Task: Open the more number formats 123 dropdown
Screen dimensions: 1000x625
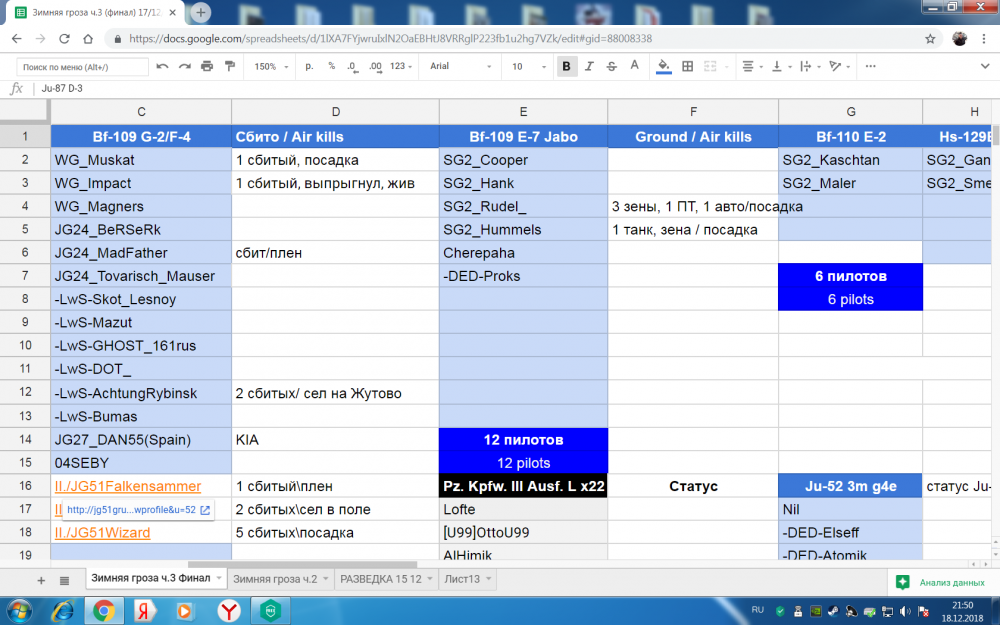Action: [400, 65]
